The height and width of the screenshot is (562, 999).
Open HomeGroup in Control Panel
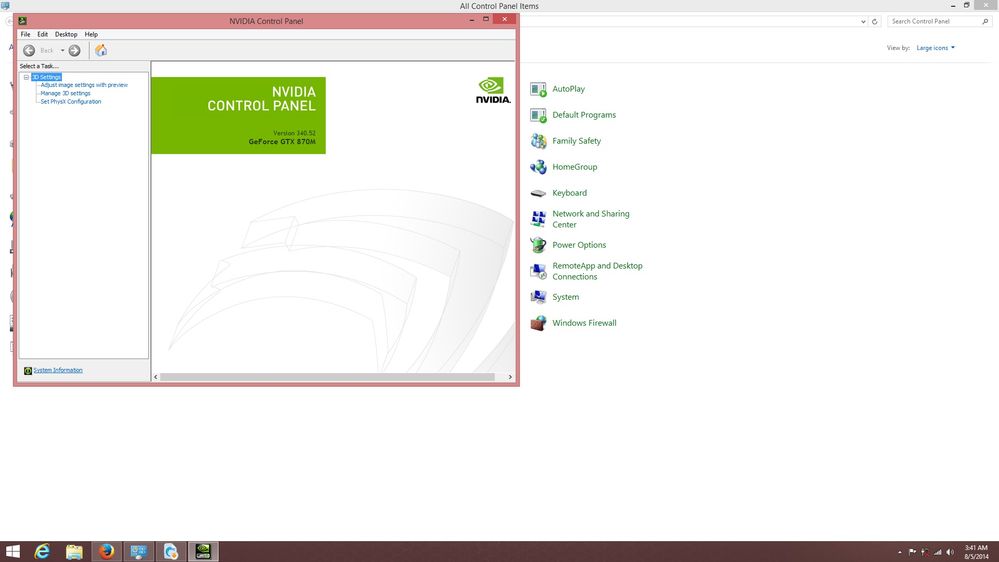click(575, 167)
